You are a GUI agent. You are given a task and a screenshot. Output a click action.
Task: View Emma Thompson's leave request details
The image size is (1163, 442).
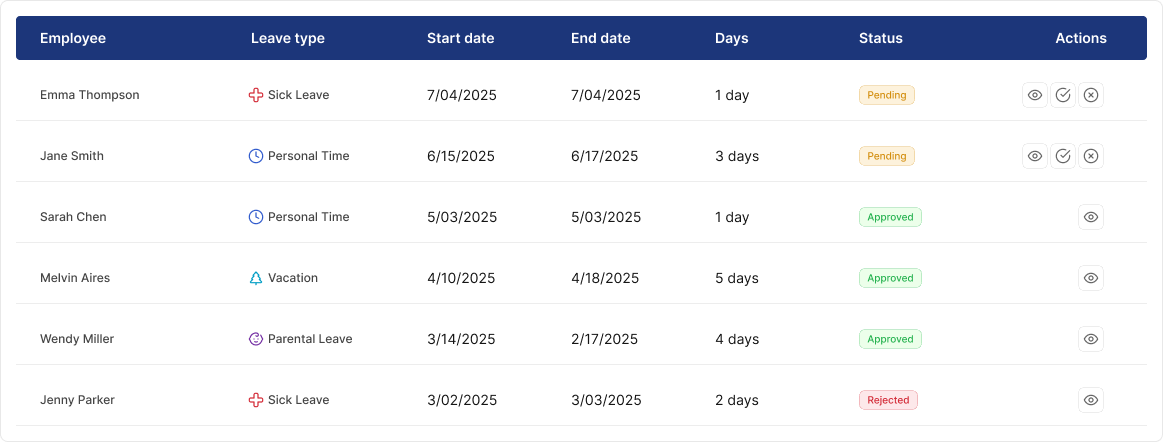[x=1035, y=95]
